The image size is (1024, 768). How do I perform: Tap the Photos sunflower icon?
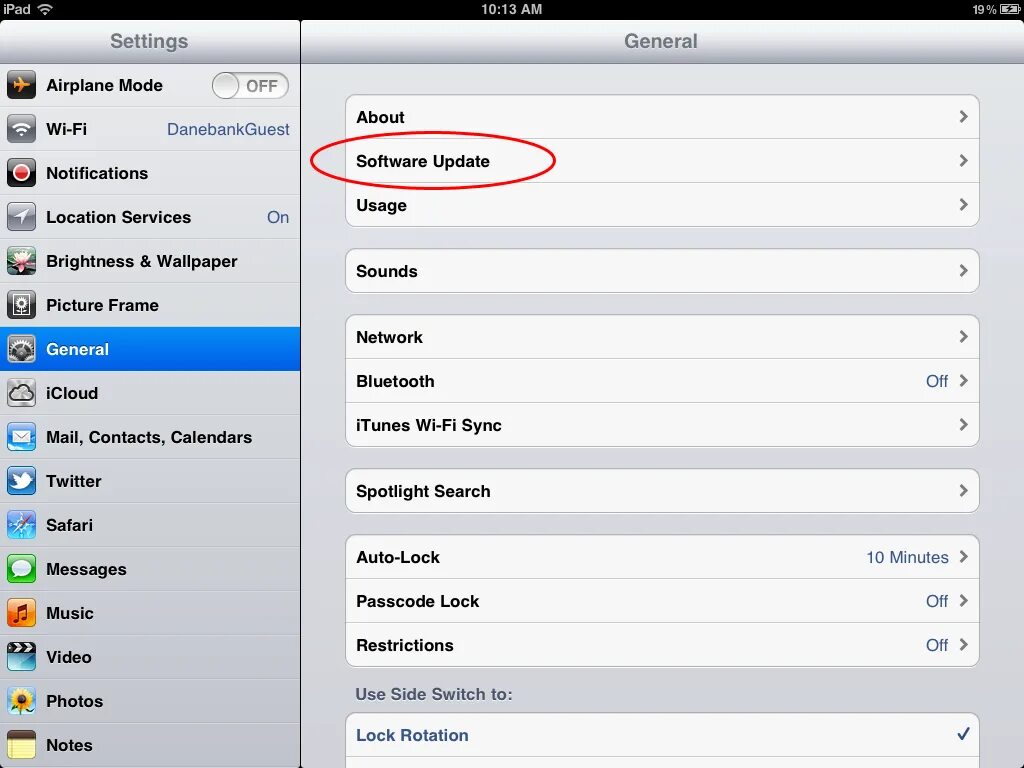pos(21,701)
